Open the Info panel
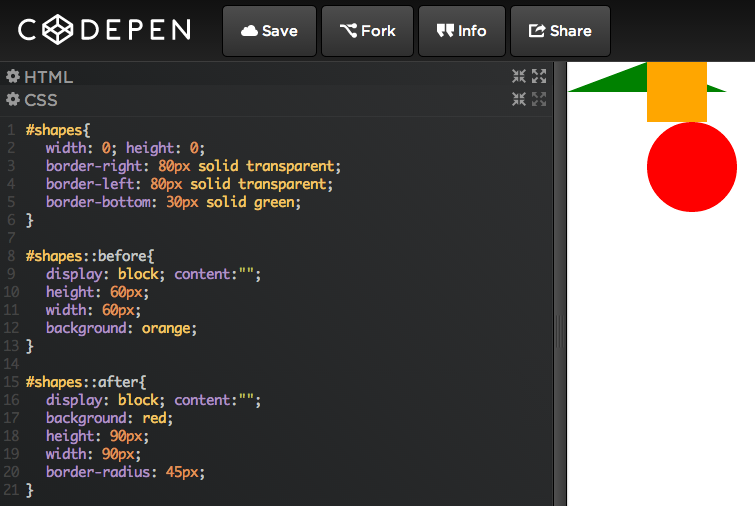The width and height of the screenshot is (755, 506). pyautogui.click(x=461, y=31)
